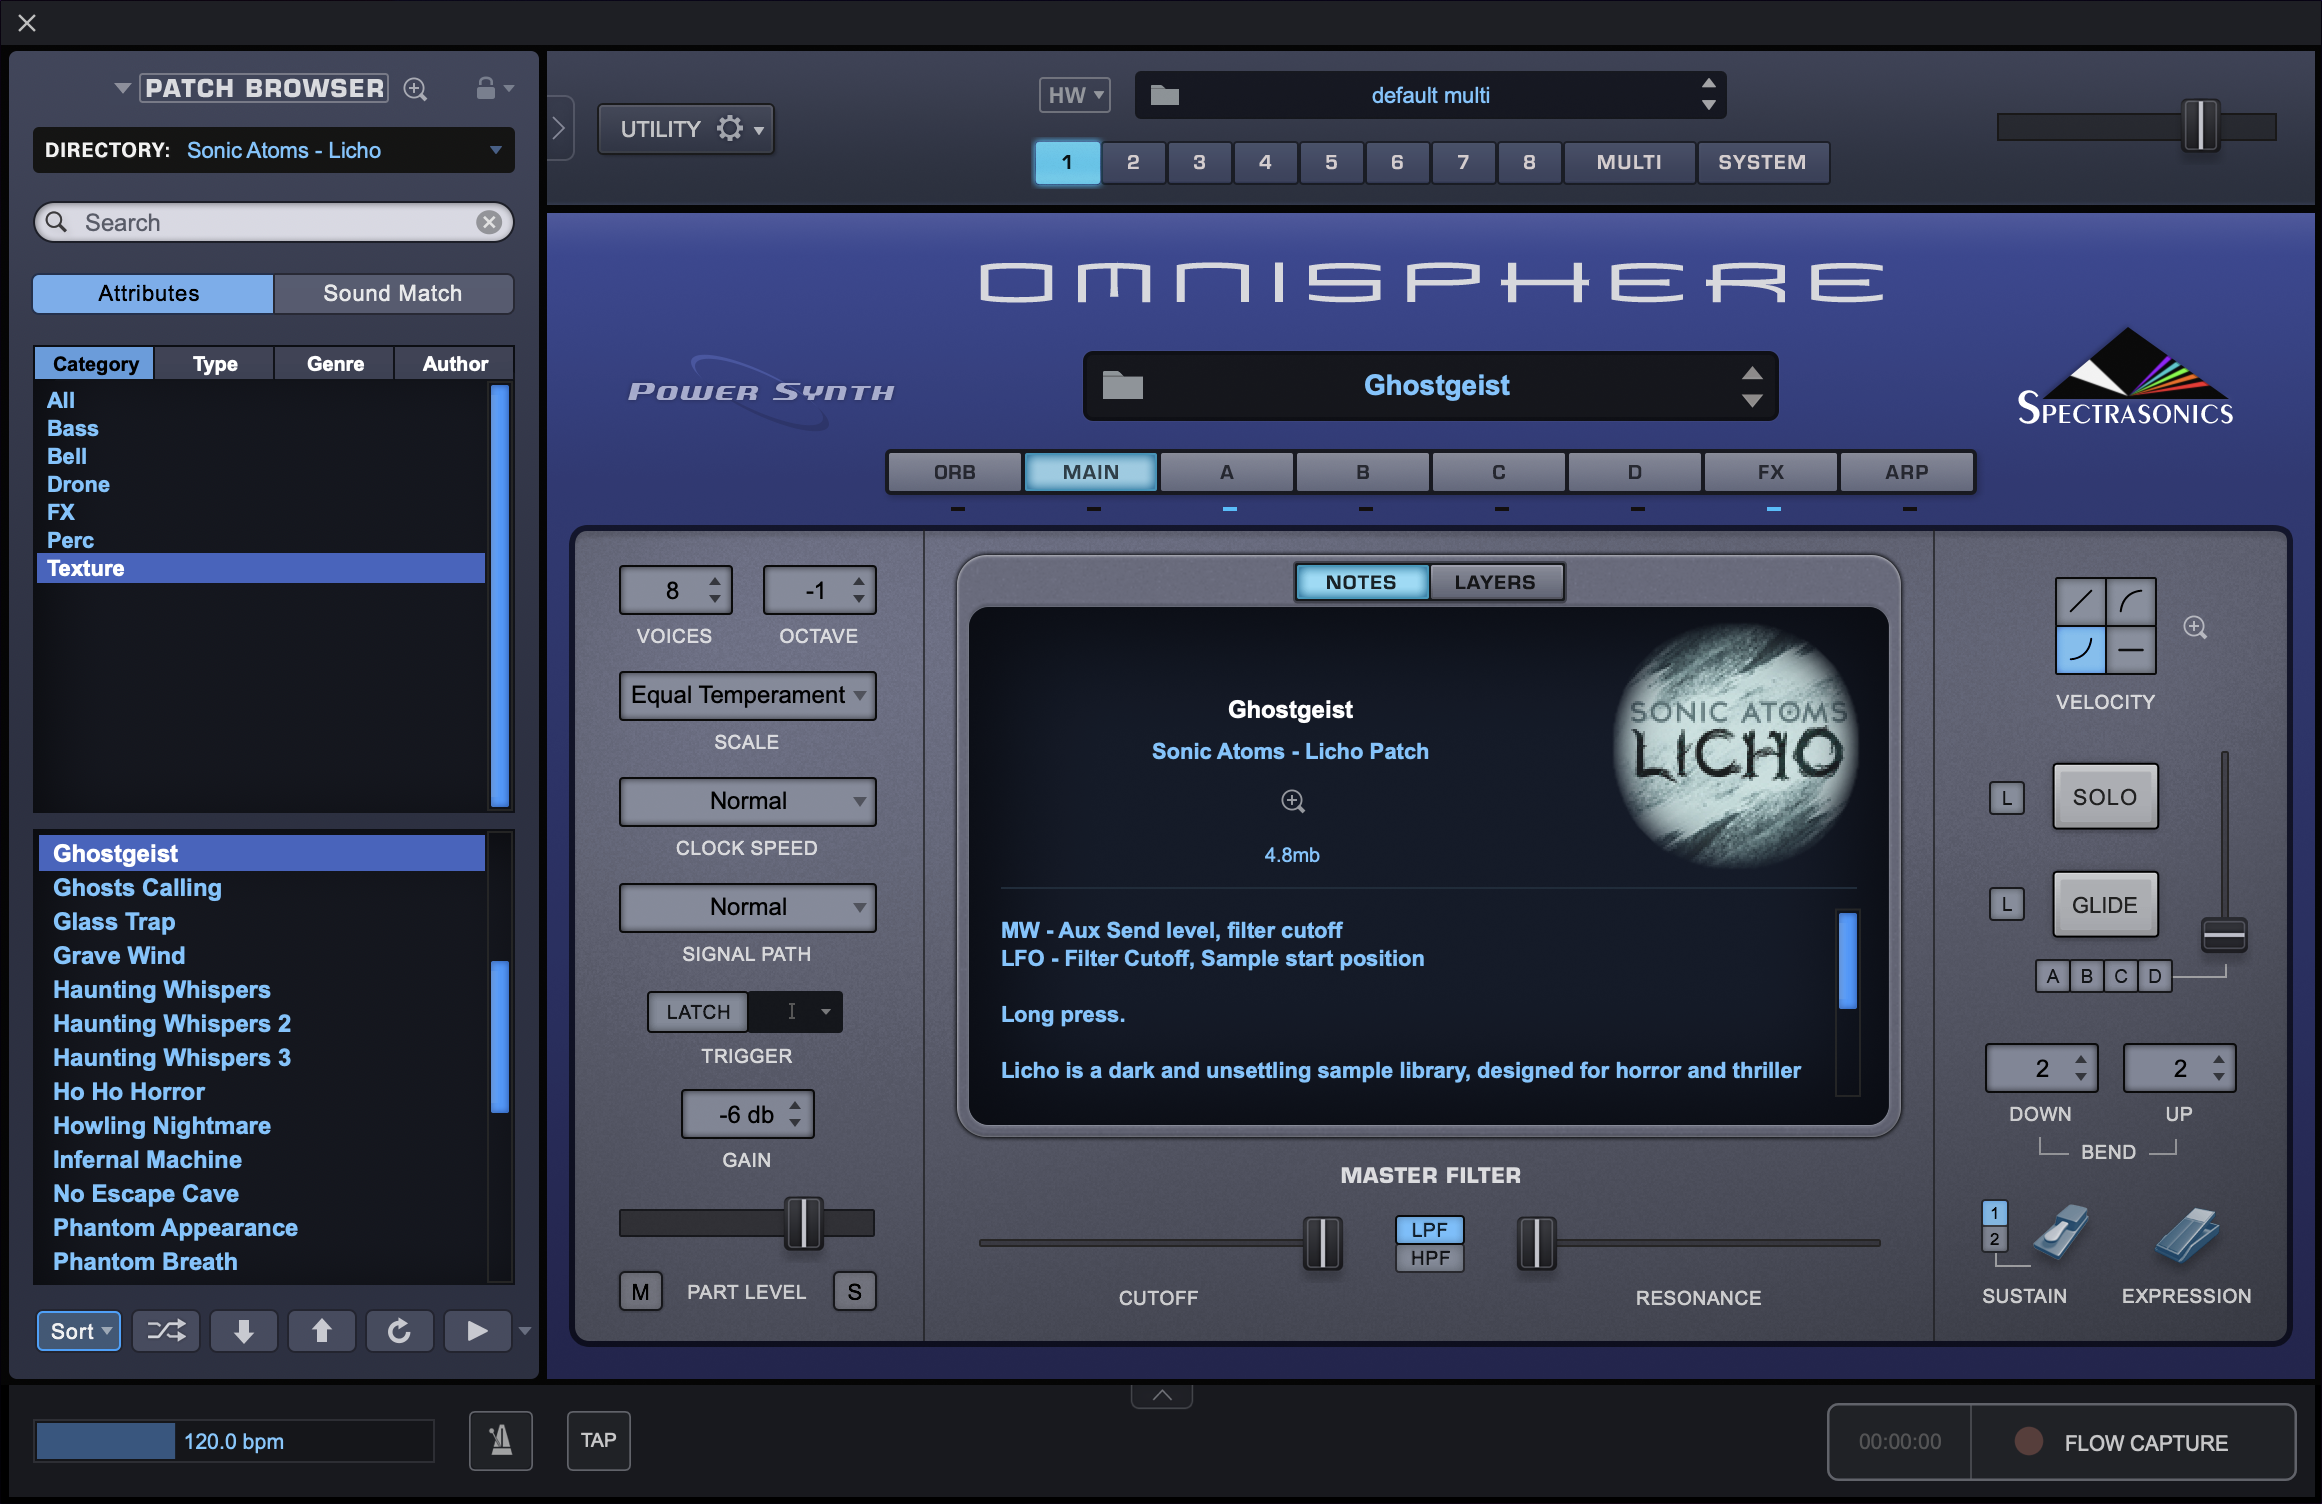Open the multi folder icon

[x=1165, y=96]
